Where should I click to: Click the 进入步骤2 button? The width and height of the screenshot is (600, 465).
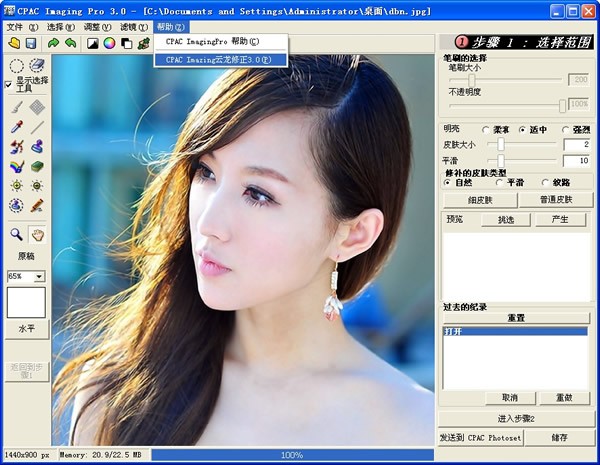[x=516, y=419]
